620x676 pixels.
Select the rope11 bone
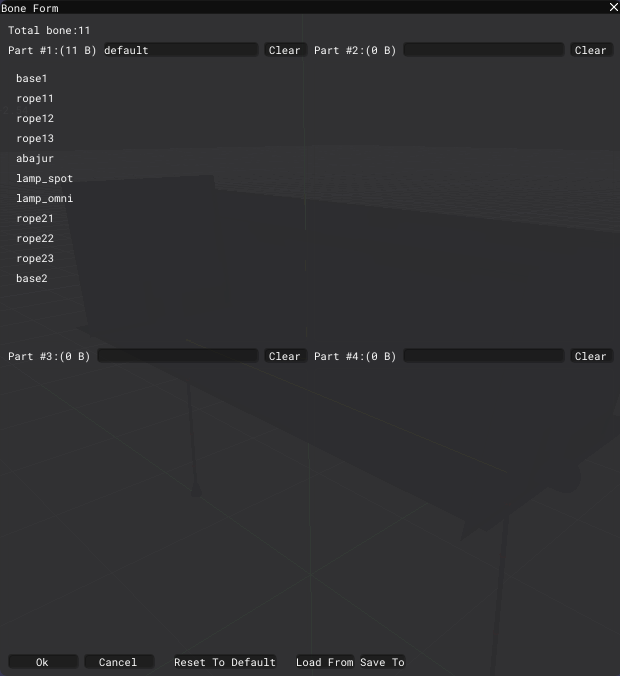35,98
